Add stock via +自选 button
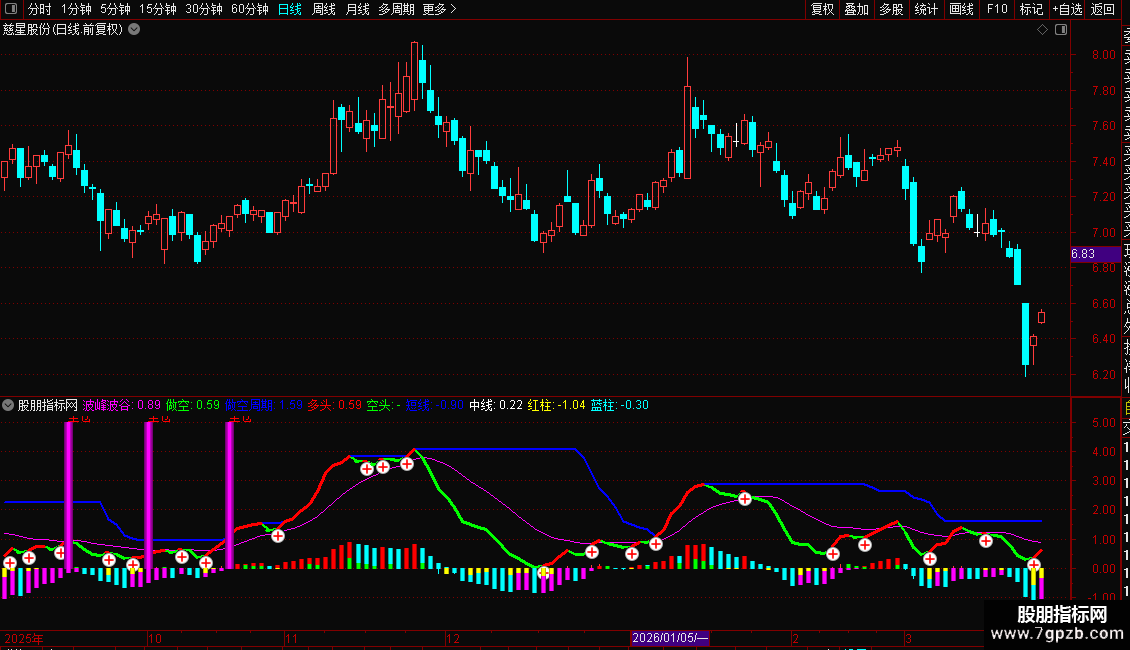 1066,9
